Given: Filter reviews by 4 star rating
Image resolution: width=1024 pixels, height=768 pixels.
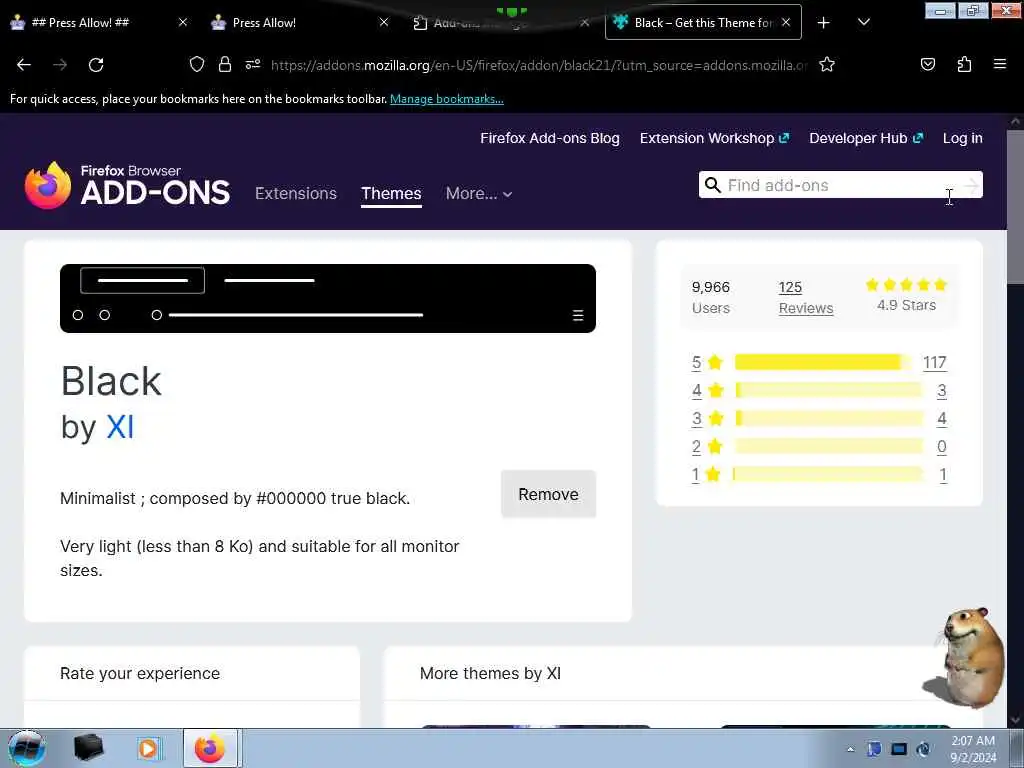Looking at the screenshot, I should click(707, 391).
